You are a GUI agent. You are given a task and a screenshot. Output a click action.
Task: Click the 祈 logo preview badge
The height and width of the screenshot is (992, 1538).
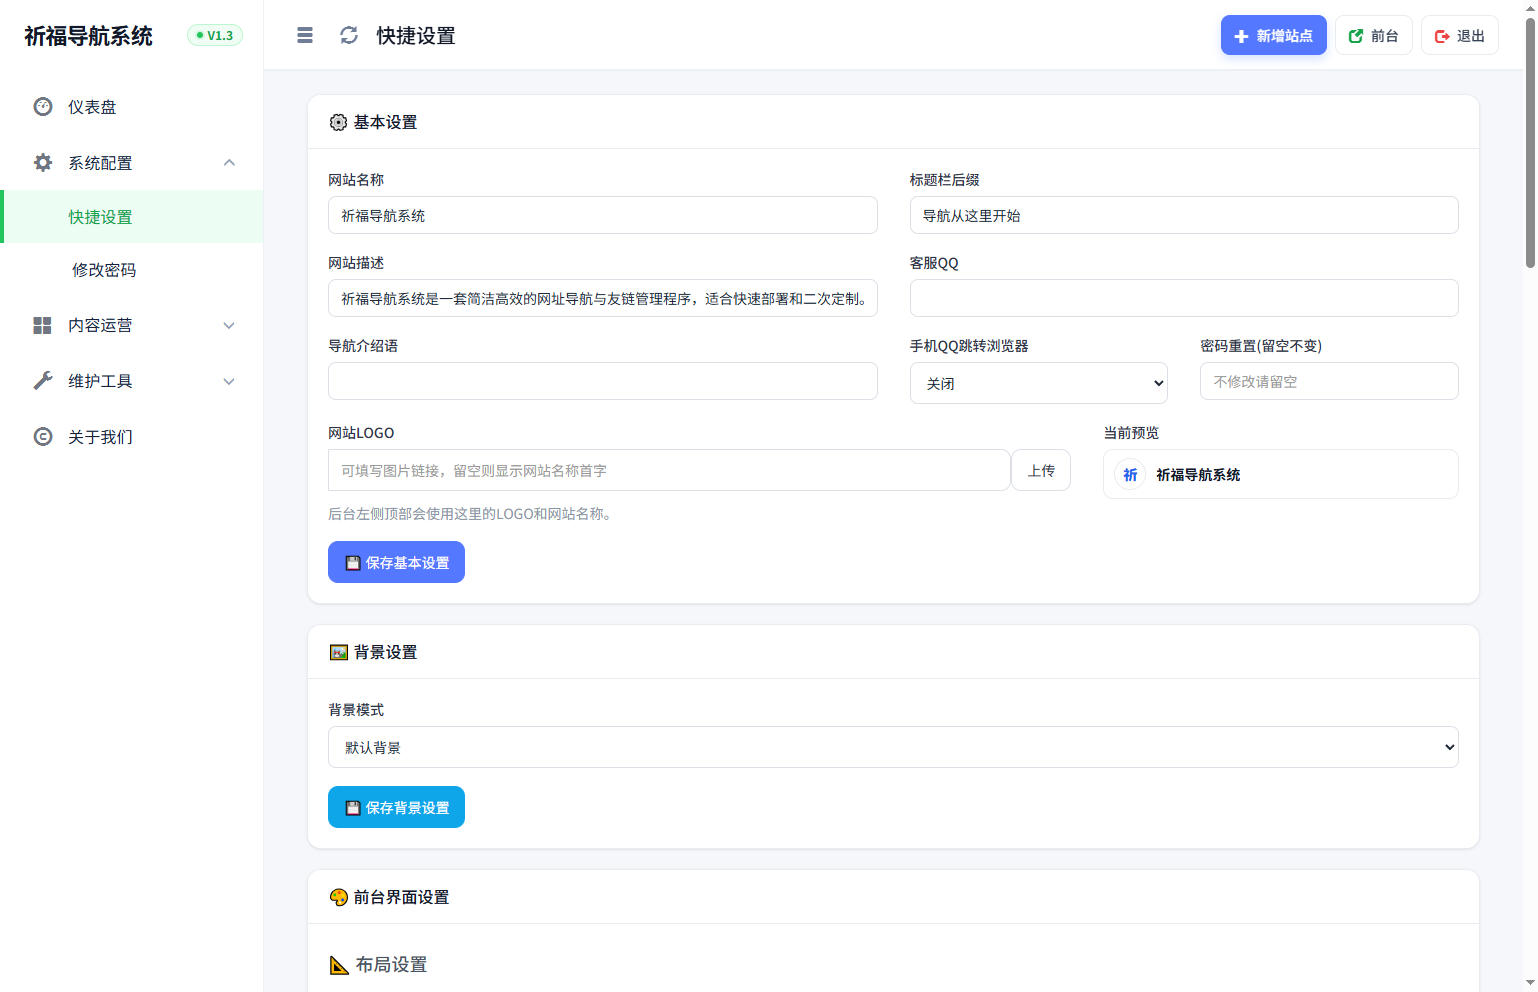pos(1130,475)
